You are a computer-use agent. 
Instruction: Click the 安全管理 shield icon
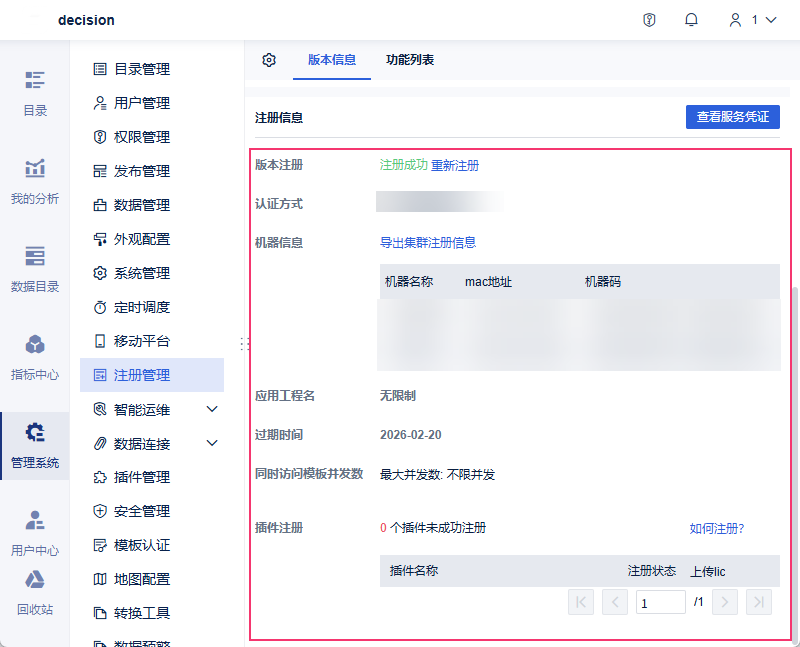(100, 511)
